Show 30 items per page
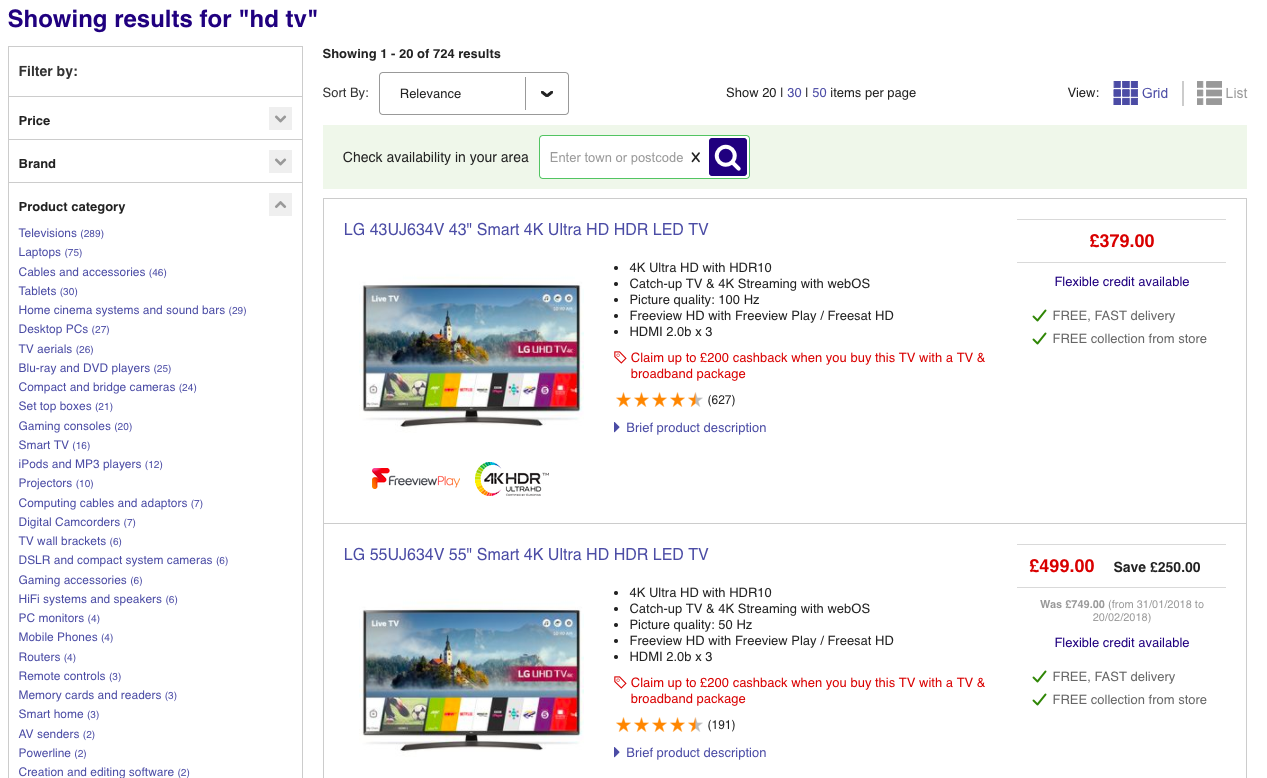Screen dimensions: 1267x778 [794, 93]
